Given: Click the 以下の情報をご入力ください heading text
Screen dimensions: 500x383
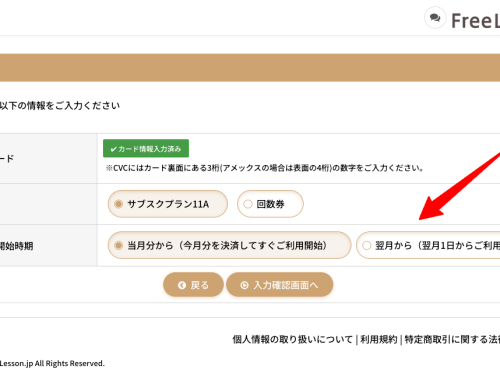Looking at the screenshot, I should [60, 106].
